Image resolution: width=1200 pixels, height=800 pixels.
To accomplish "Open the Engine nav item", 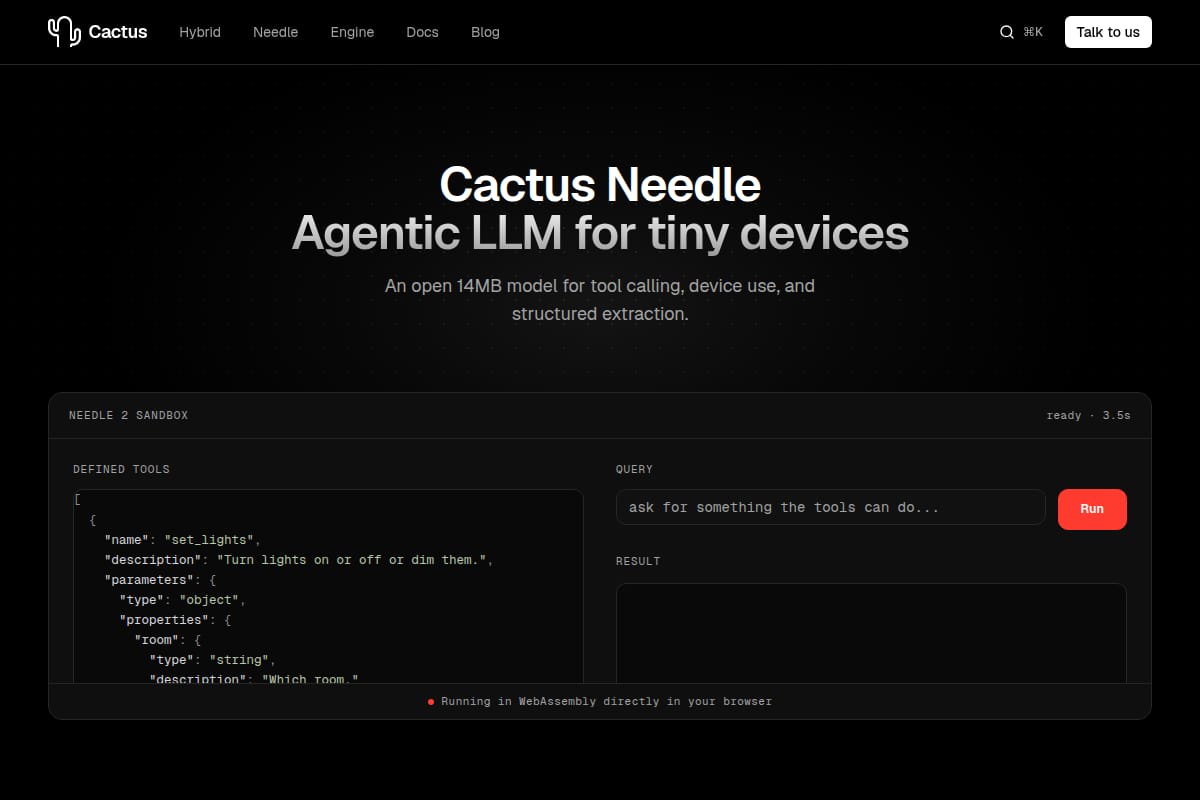I will click(x=352, y=32).
